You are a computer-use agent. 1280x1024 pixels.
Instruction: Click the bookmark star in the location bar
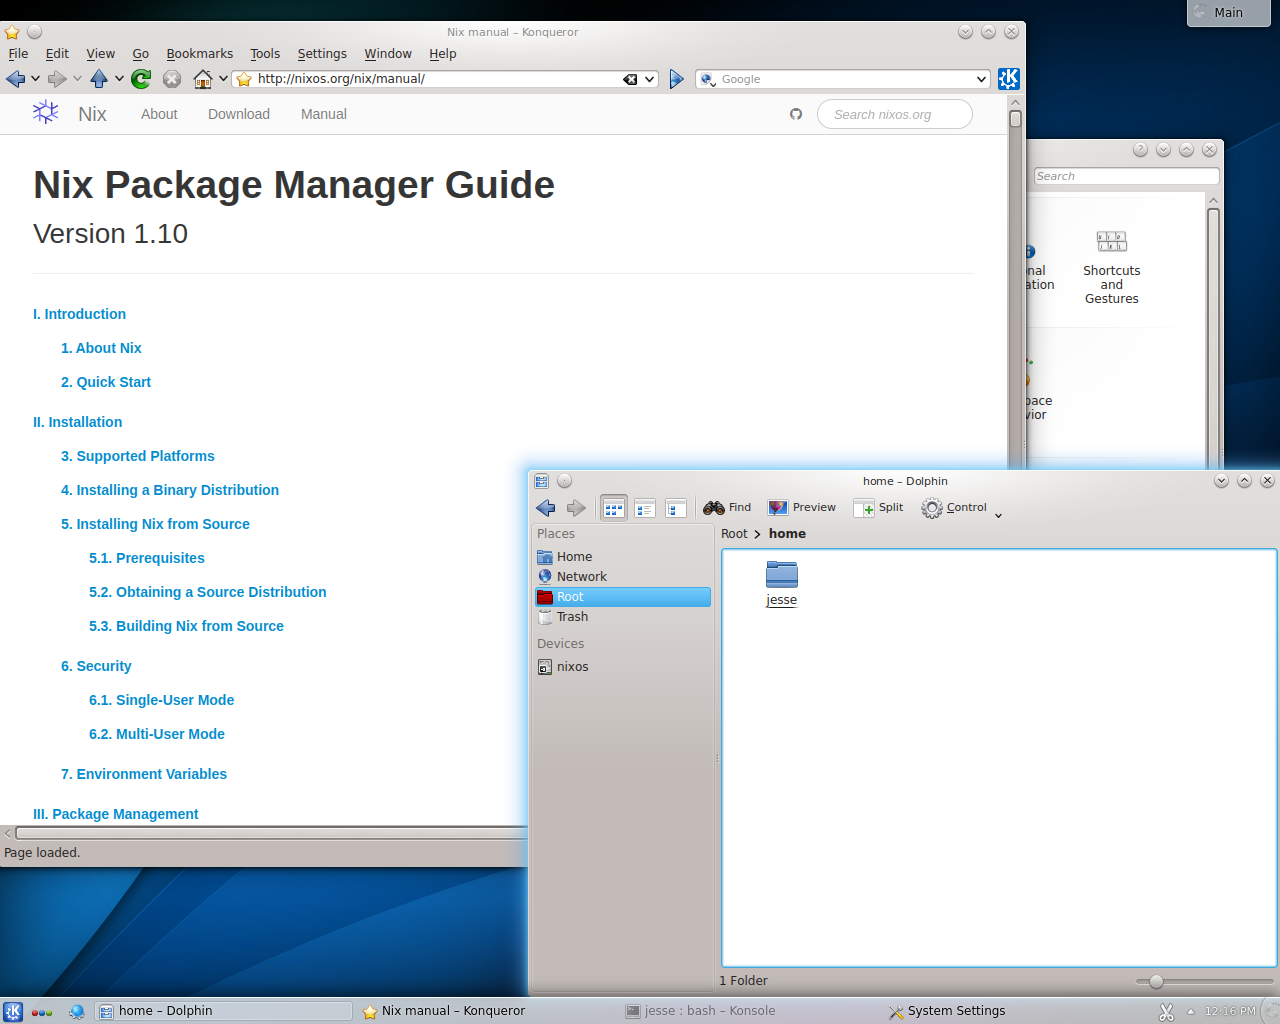coord(244,79)
